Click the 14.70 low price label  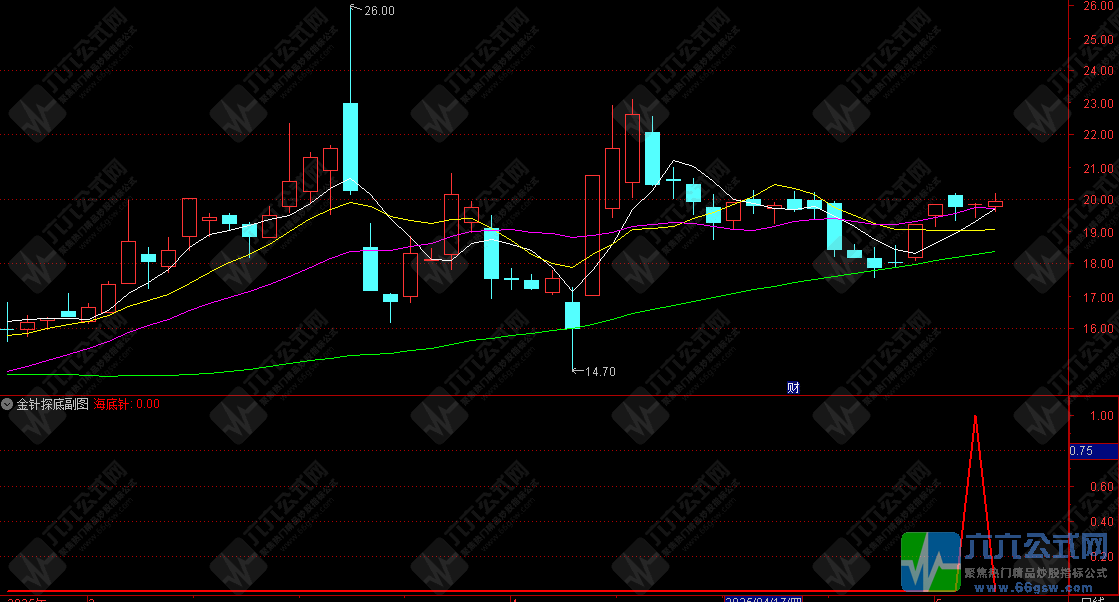pos(599,371)
